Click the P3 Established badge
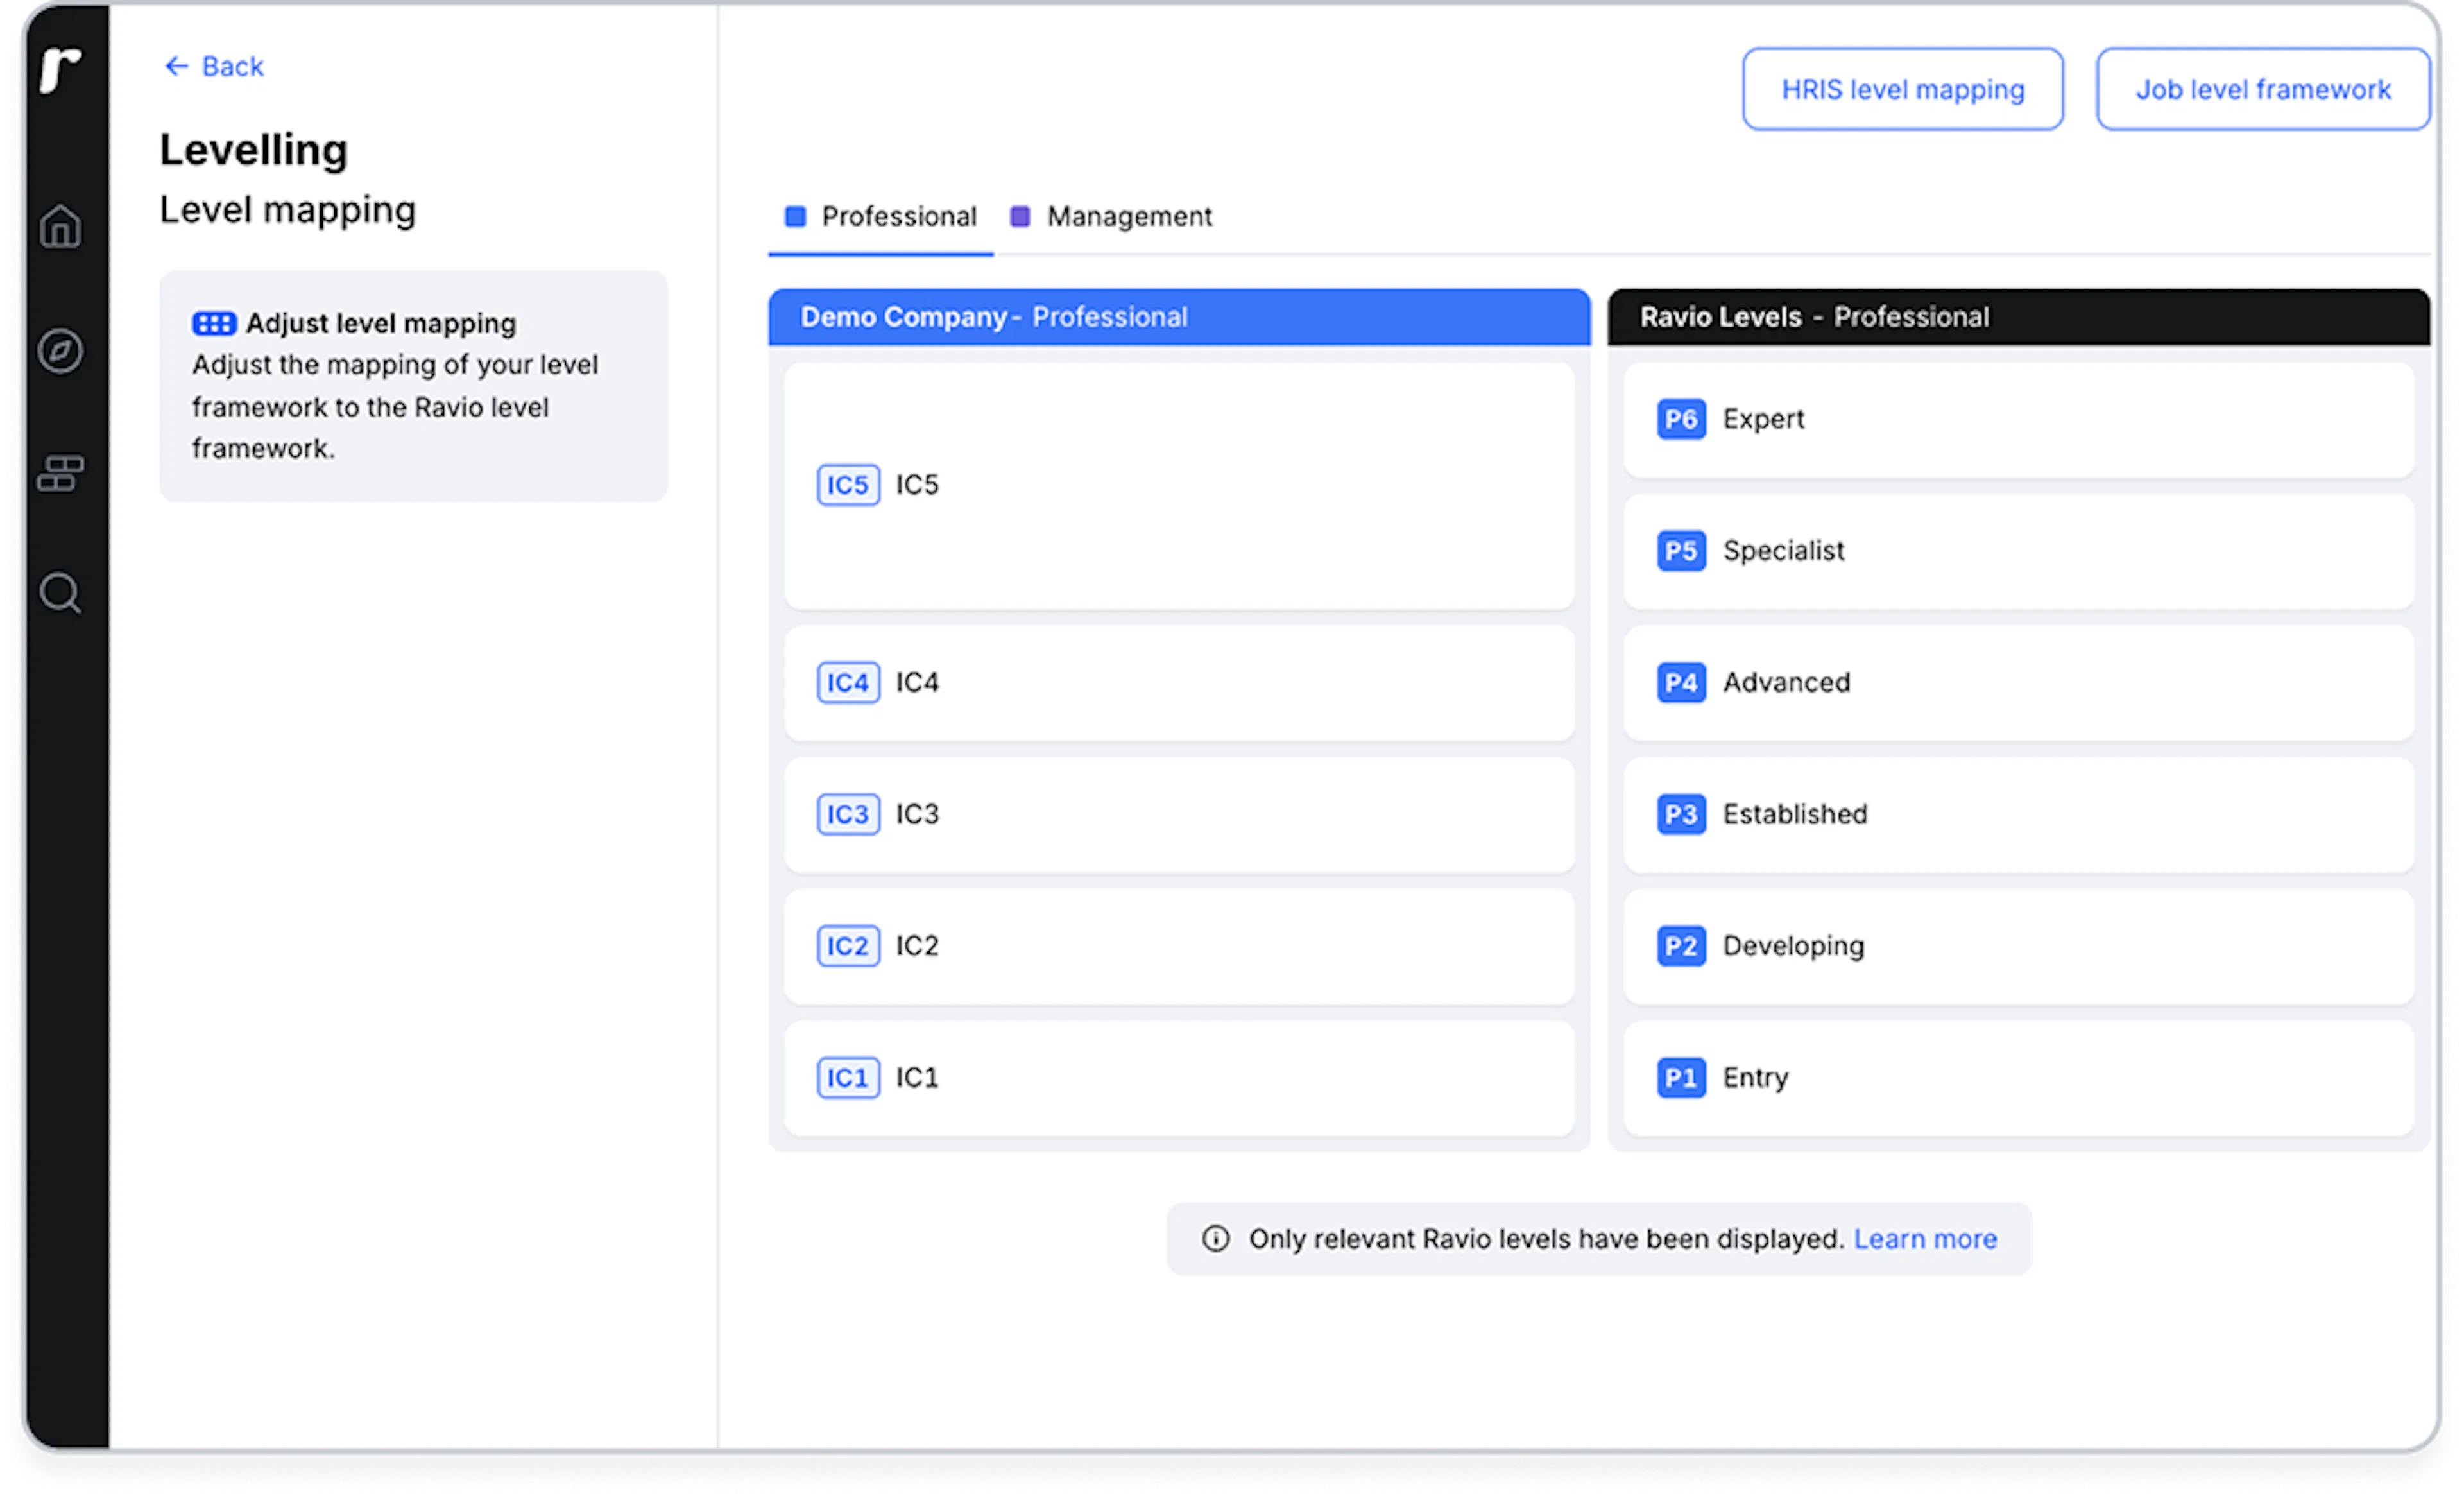Screen dimensions: 2464x1498 (x=1681, y=815)
